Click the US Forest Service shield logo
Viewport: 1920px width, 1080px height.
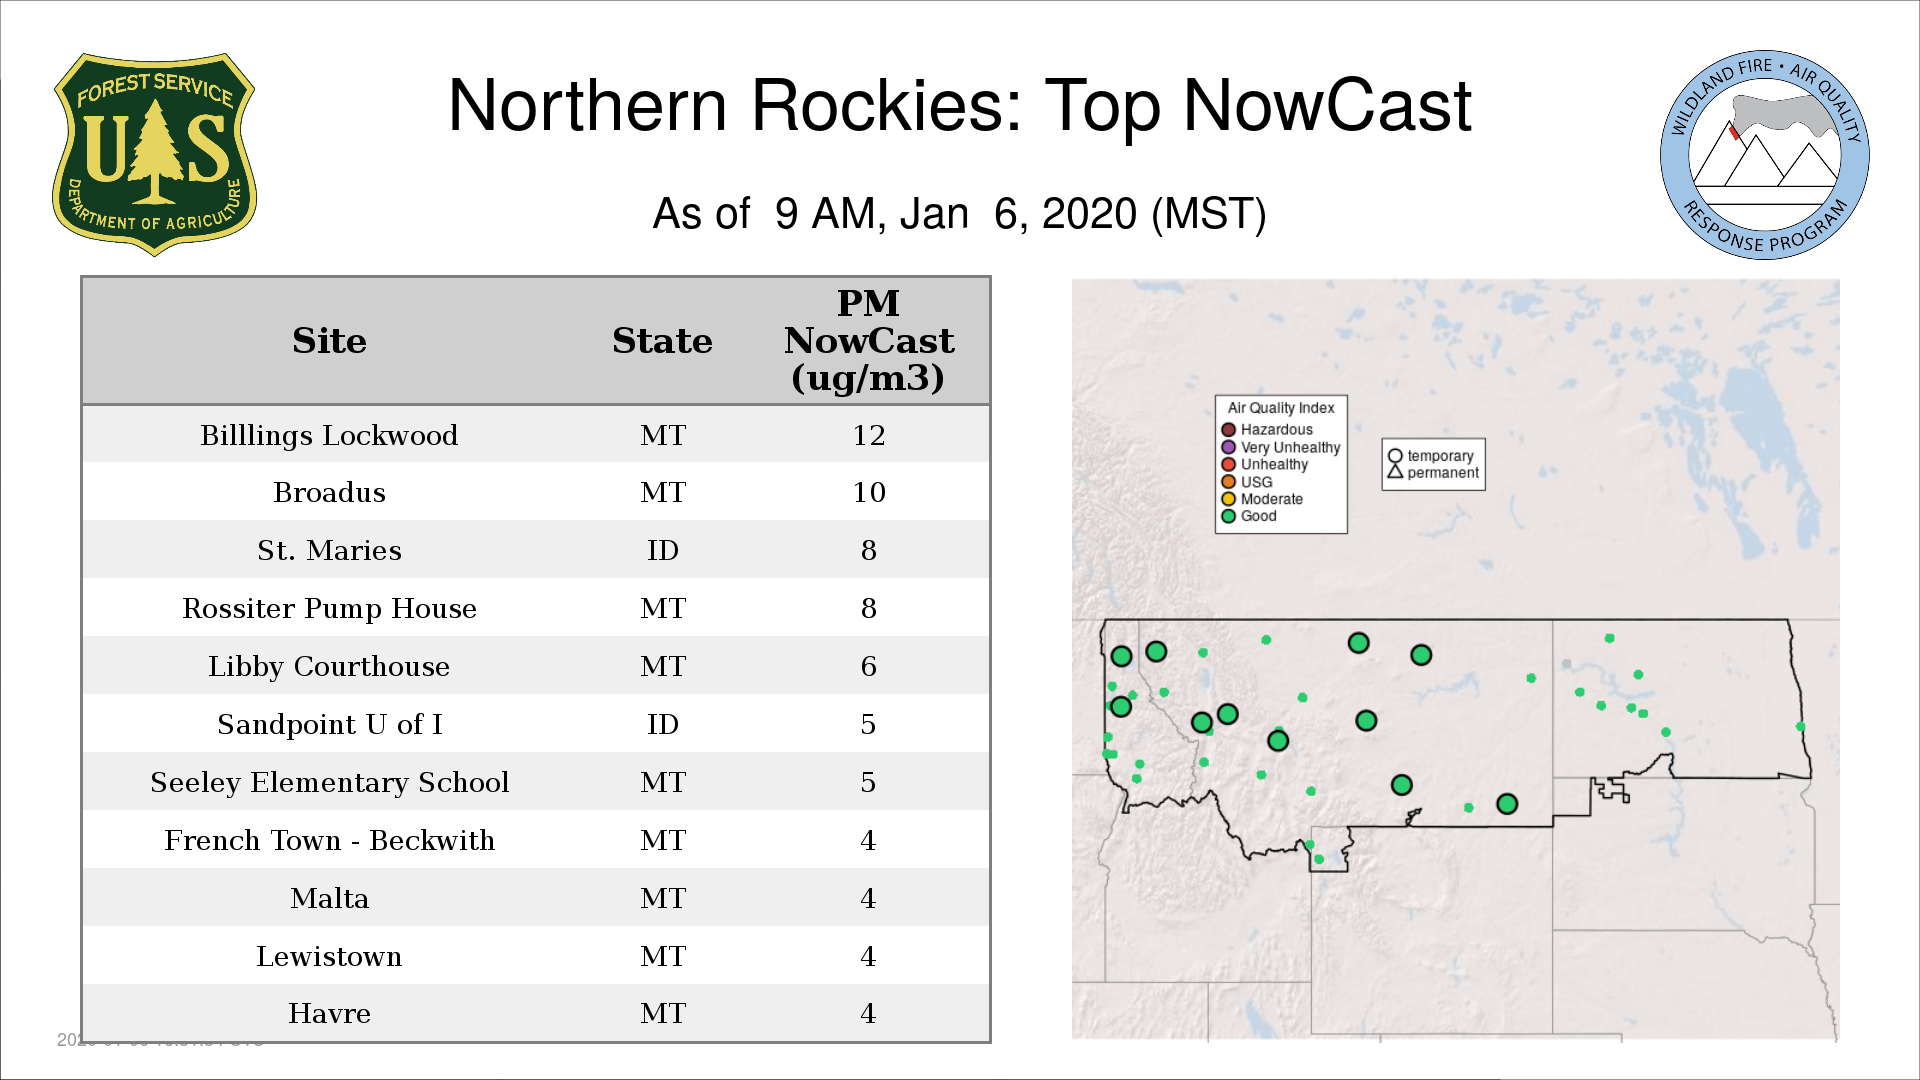(154, 155)
